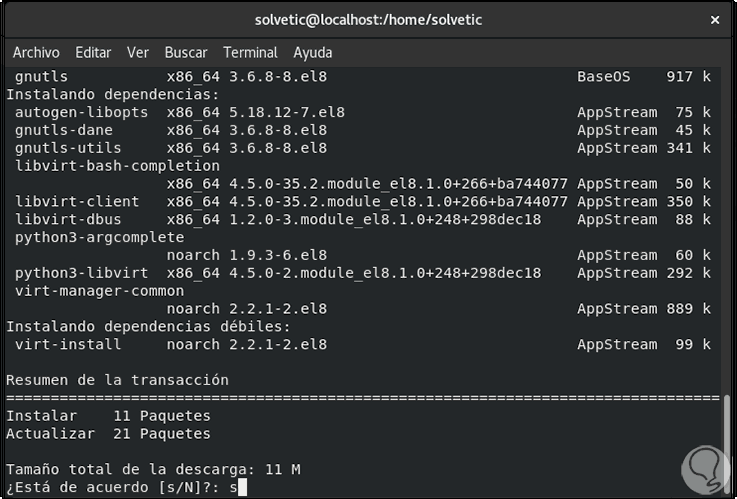Click the 'Actualizar 21 Paquetes' line
The width and height of the screenshot is (737, 499).
click(x=108, y=434)
